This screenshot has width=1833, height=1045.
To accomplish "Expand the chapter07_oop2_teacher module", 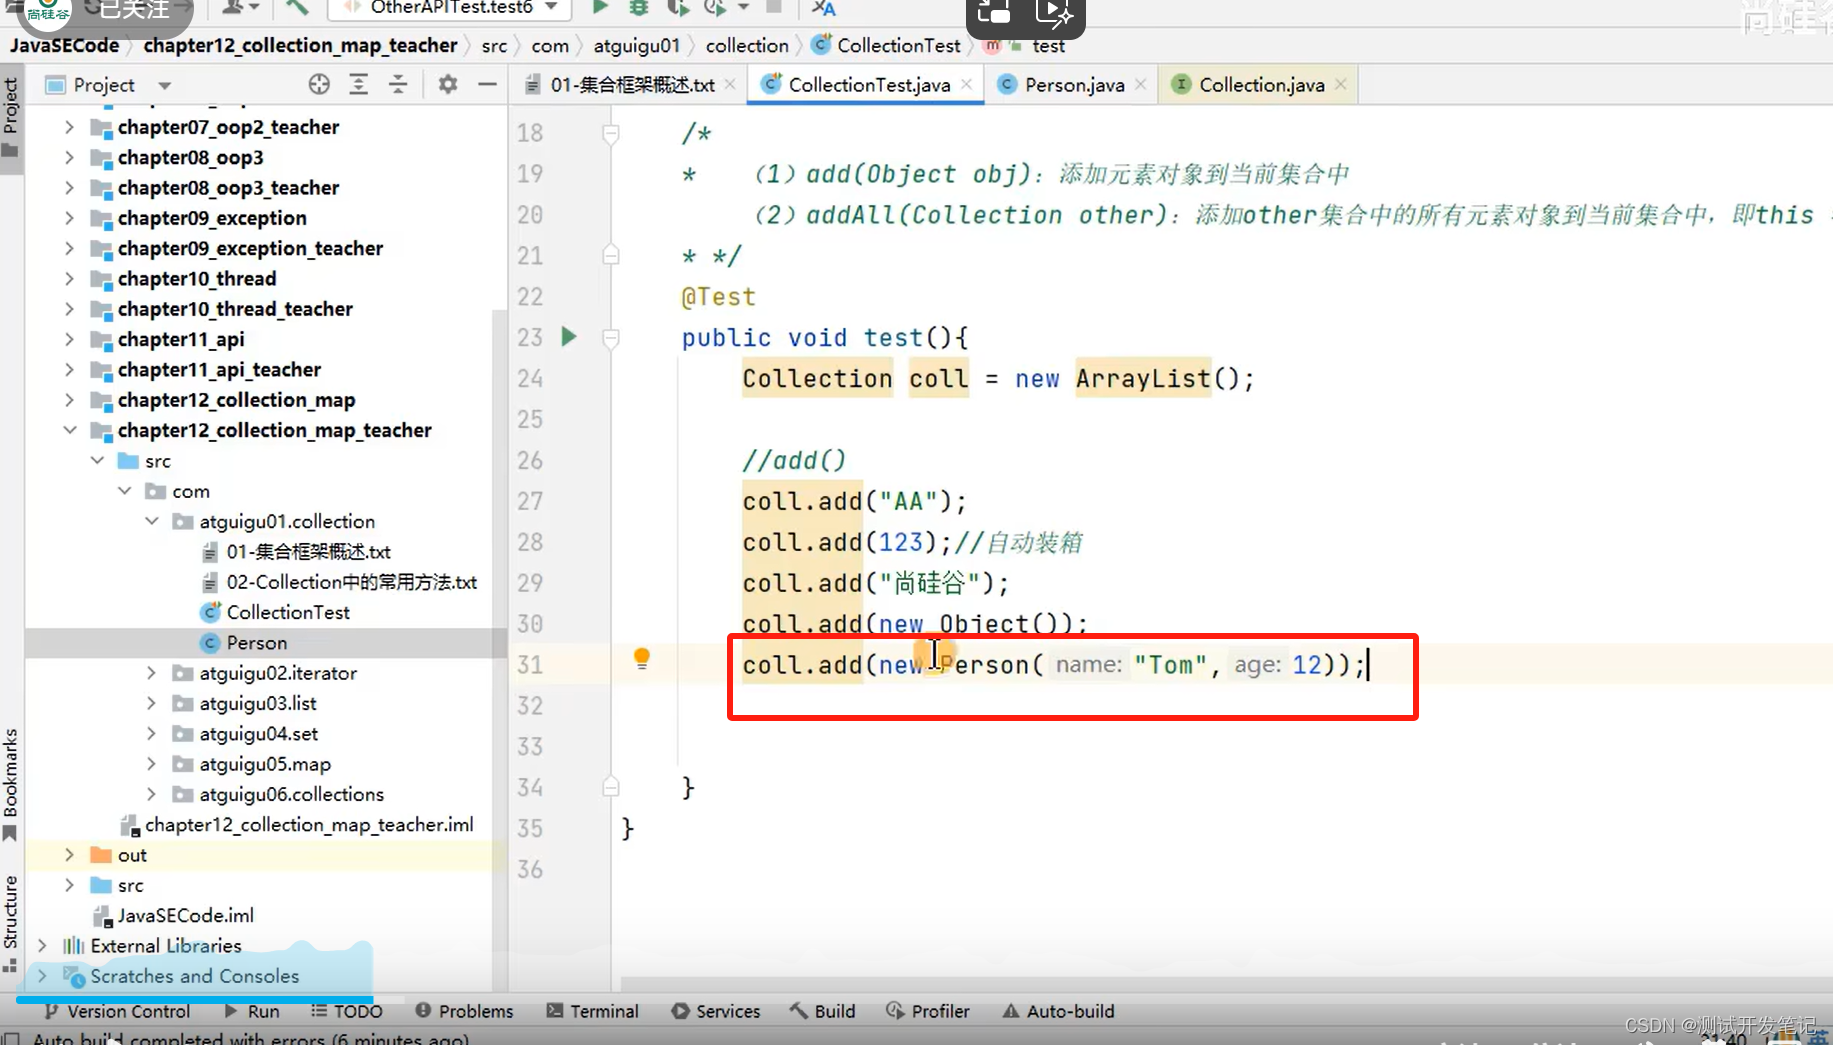I will (x=69, y=127).
